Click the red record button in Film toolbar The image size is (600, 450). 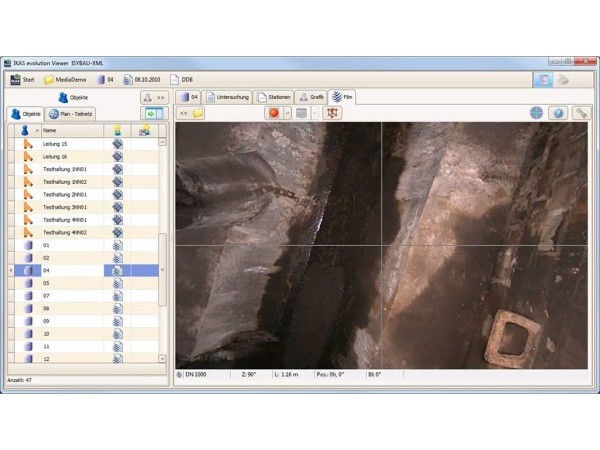pos(272,113)
